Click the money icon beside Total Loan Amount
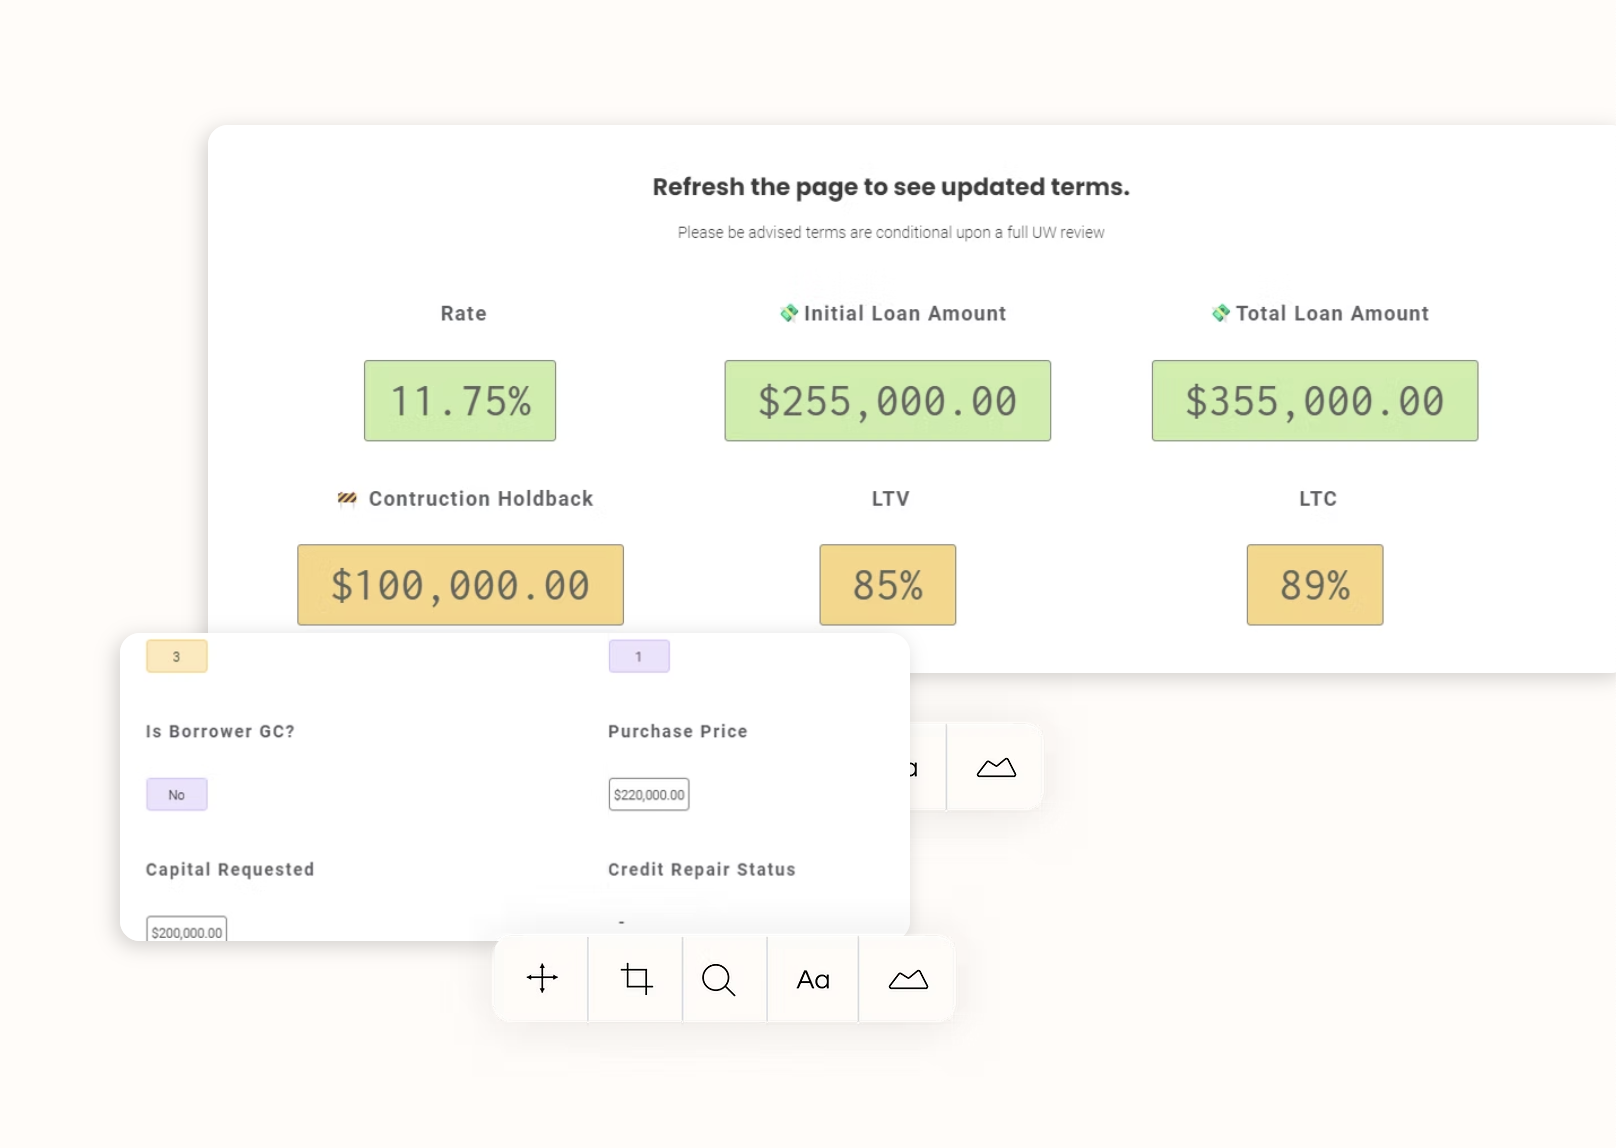The height and width of the screenshot is (1148, 1616). [1220, 313]
